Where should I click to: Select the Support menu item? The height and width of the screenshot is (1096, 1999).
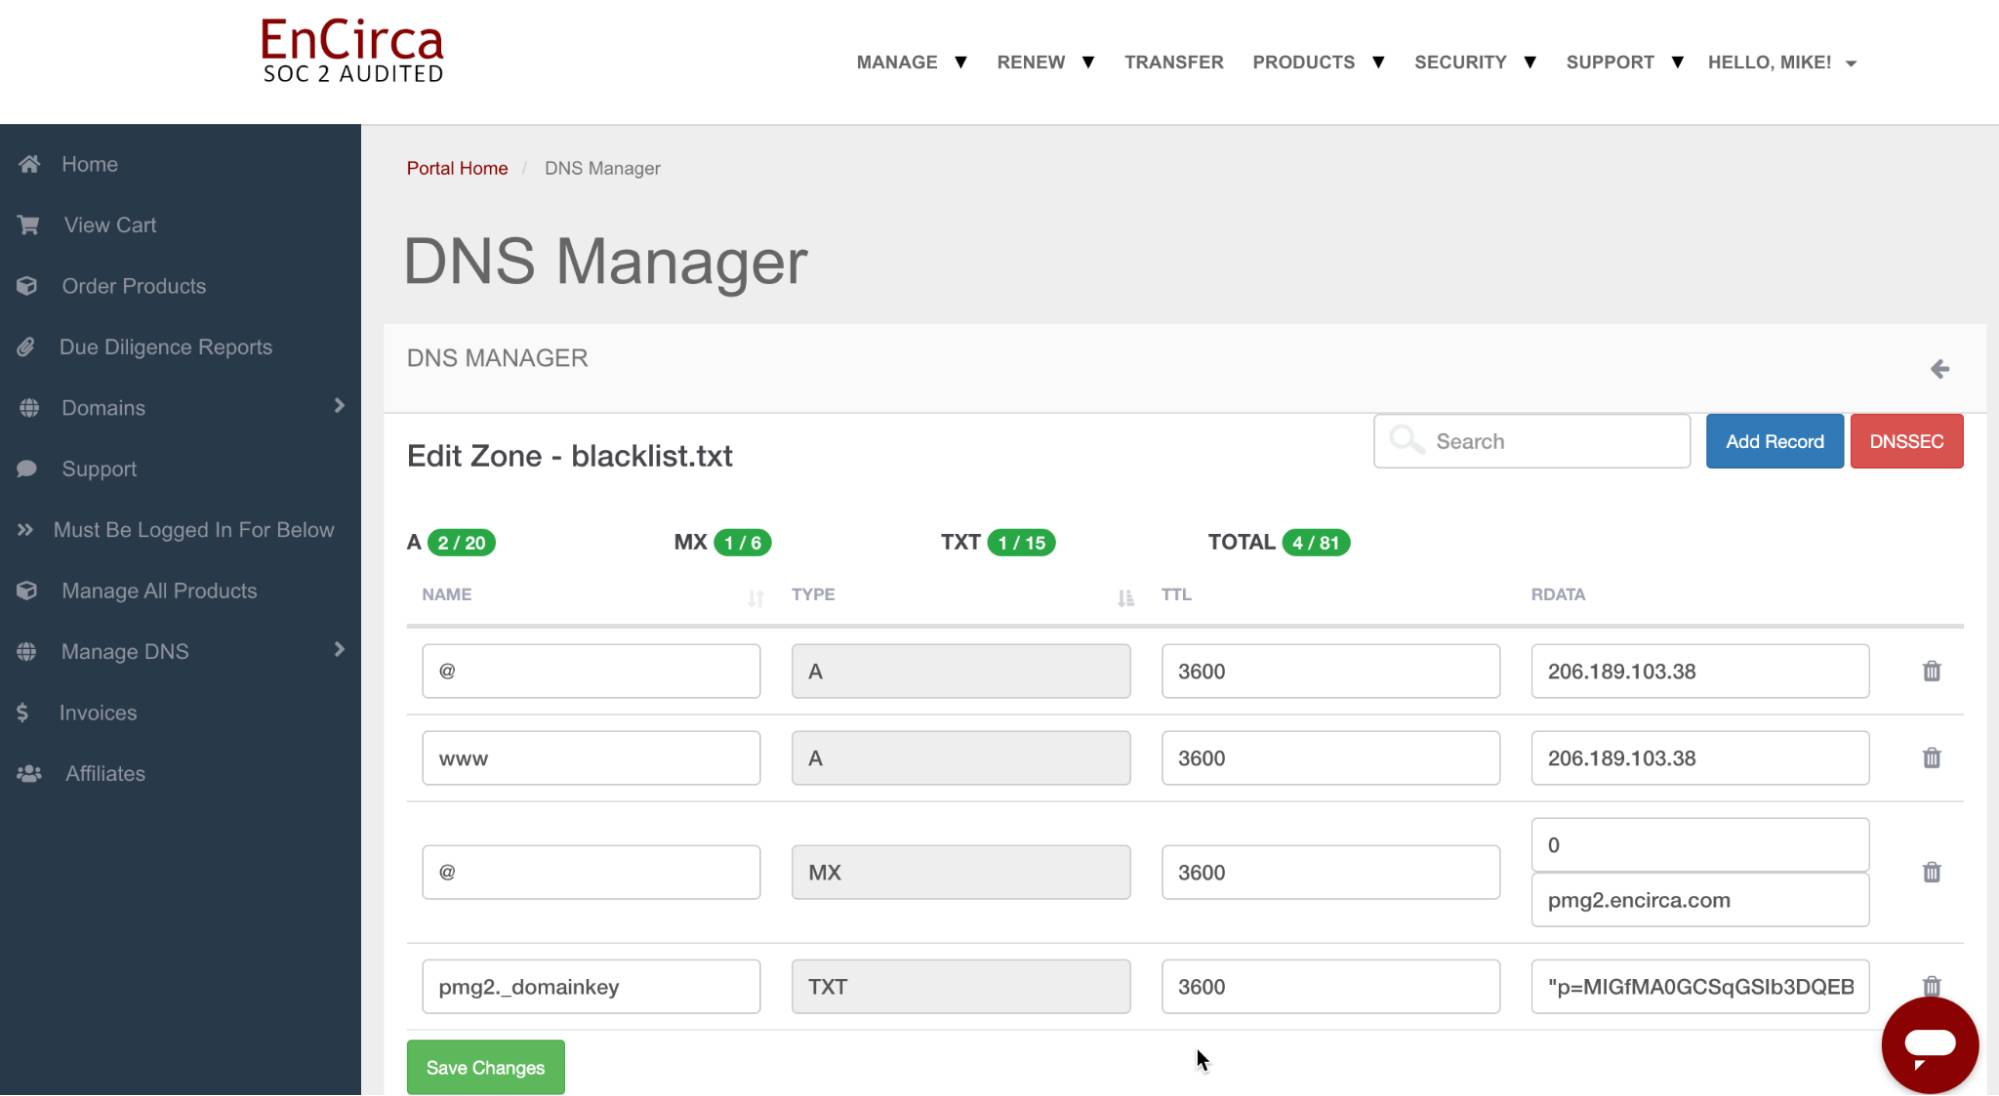pos(99,468)
